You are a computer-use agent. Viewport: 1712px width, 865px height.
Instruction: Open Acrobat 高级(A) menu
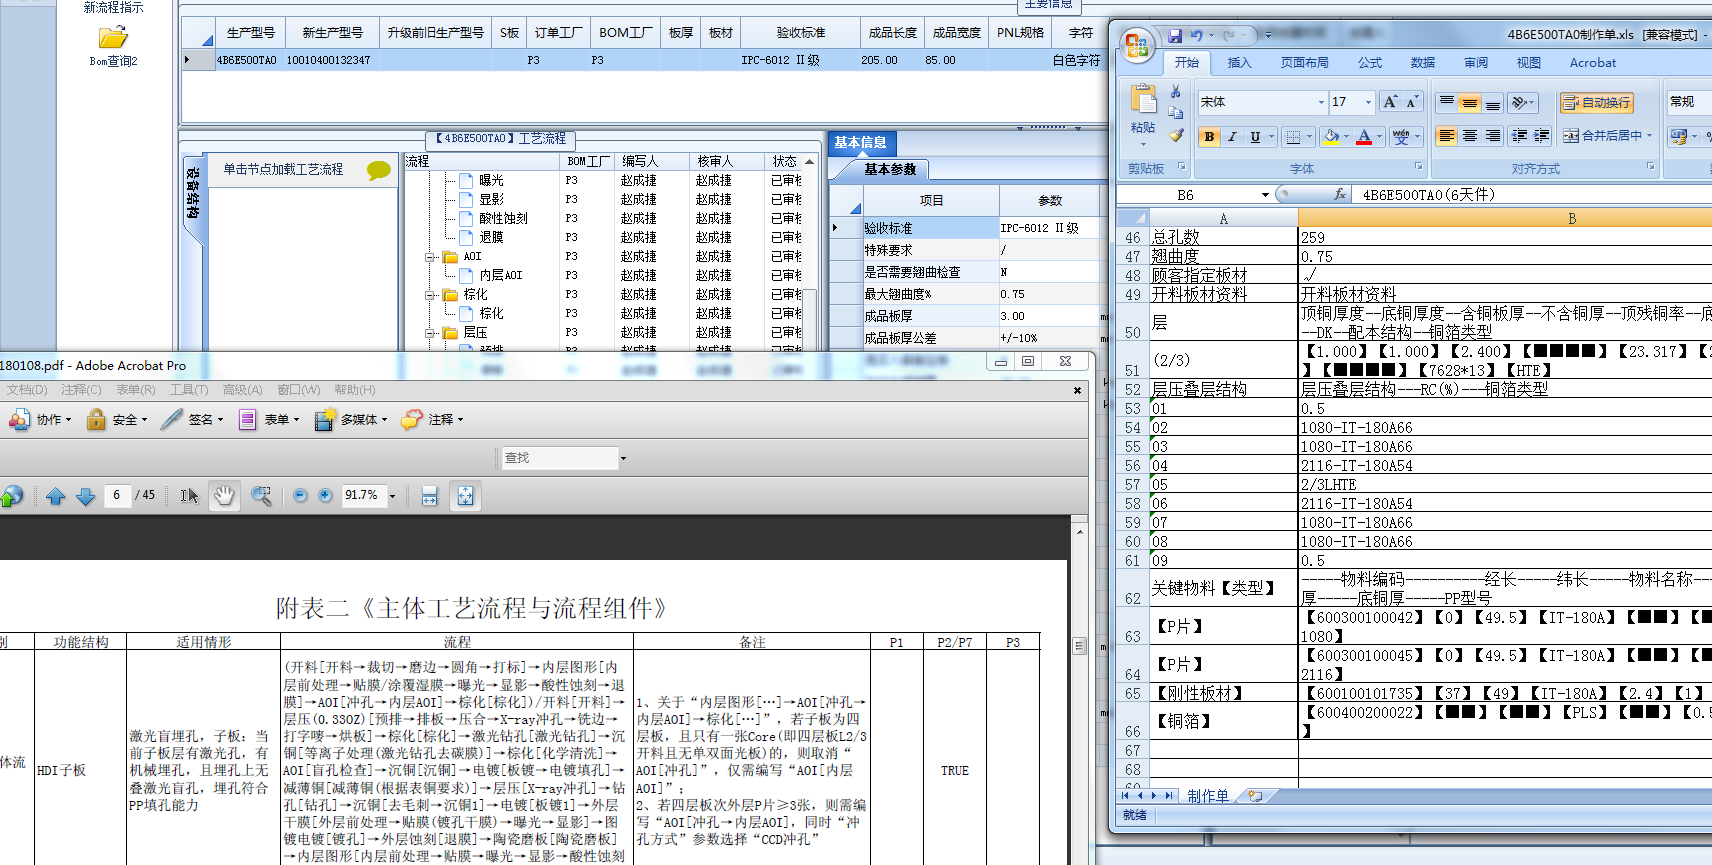[242, 390]
